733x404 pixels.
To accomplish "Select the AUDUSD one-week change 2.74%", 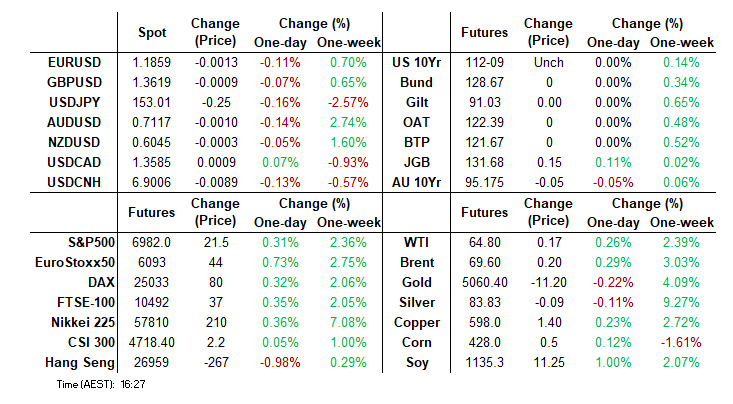I will [341, 120].
